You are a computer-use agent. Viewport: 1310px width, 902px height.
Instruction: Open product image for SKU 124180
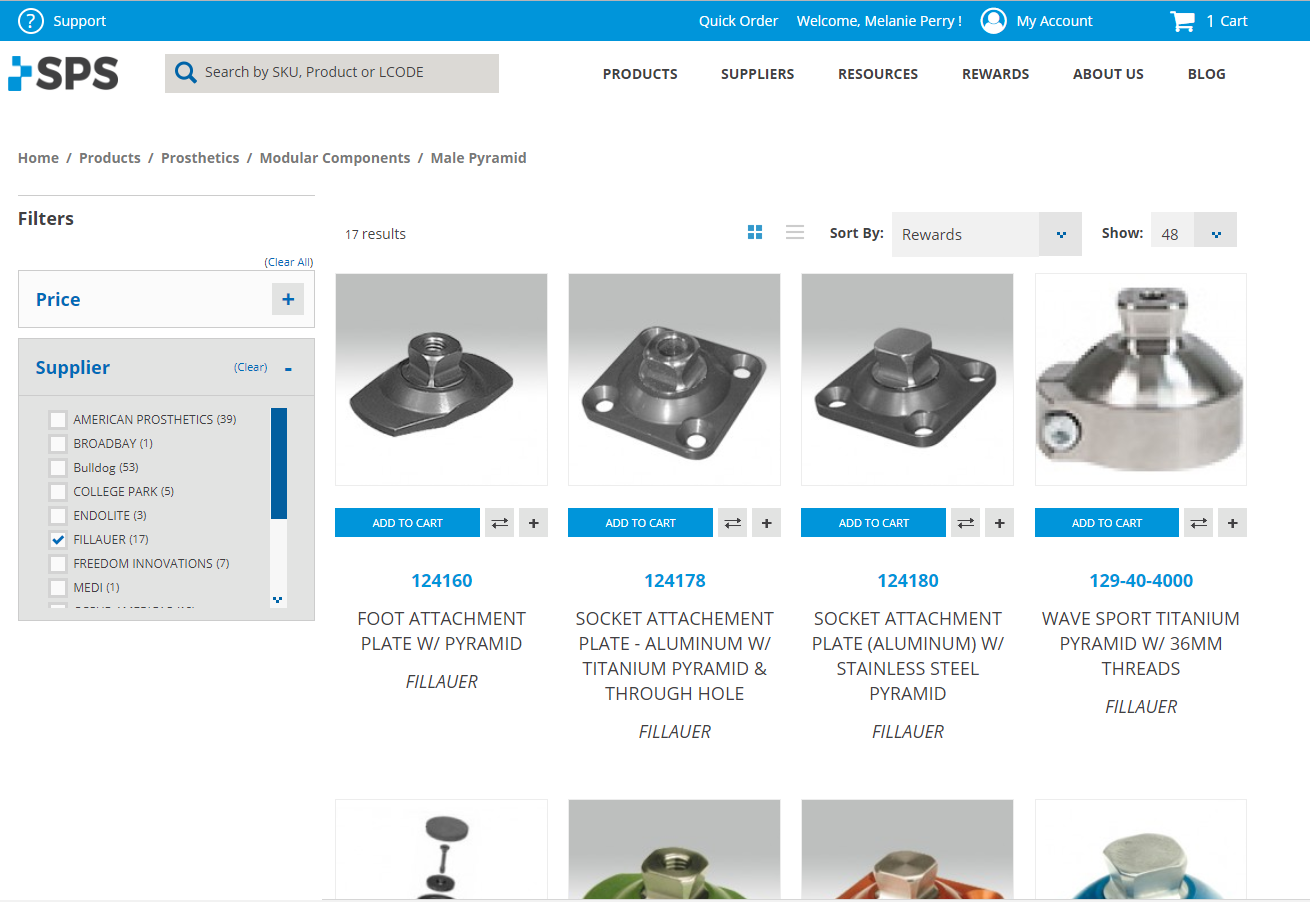[x=907, y=380]
